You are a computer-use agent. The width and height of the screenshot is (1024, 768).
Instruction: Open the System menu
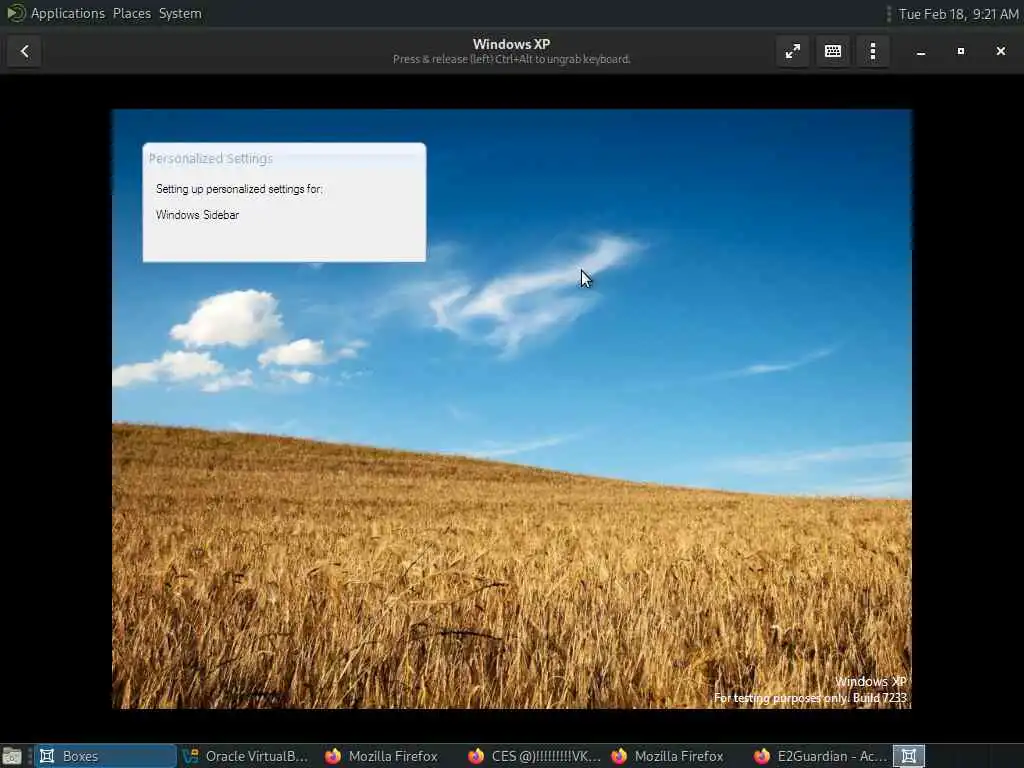[180, 13]
